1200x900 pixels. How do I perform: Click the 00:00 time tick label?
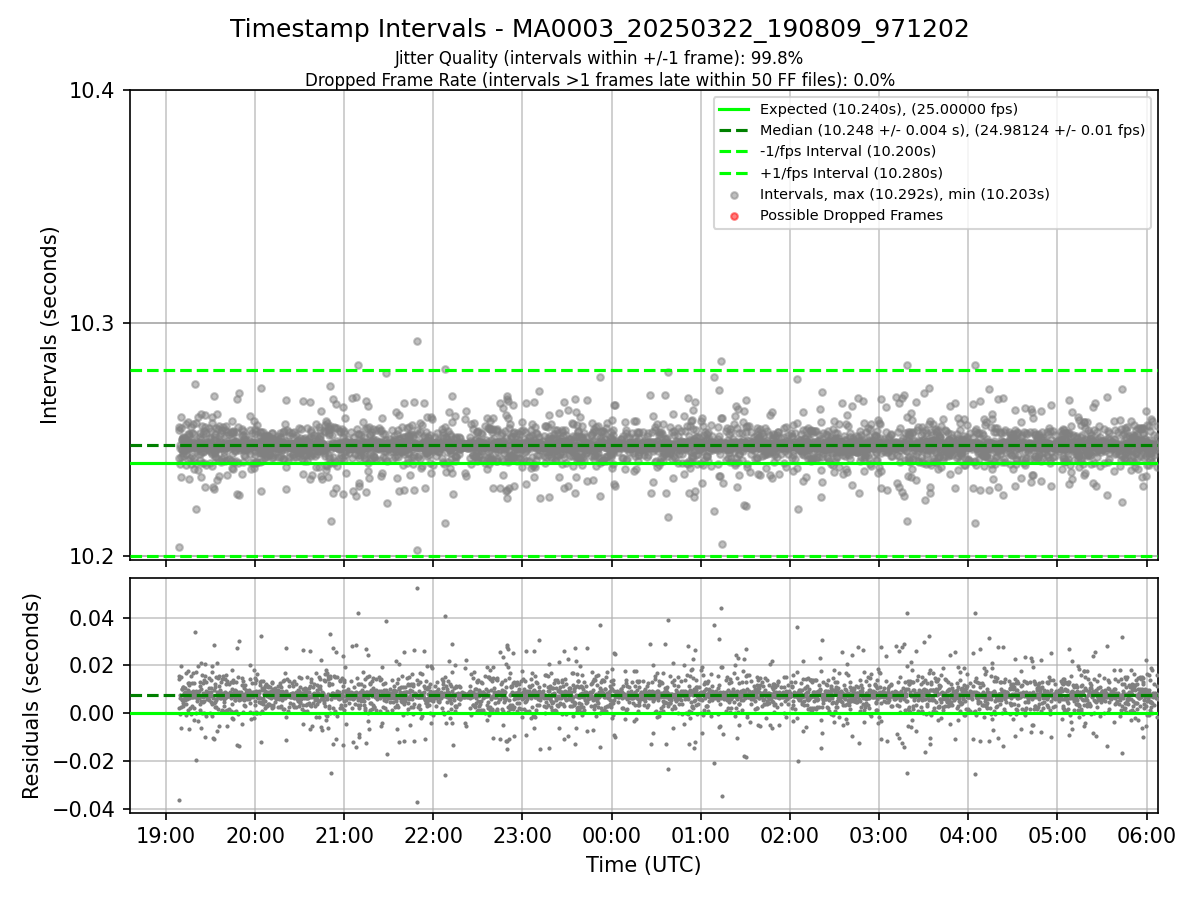tap(611, 835)
